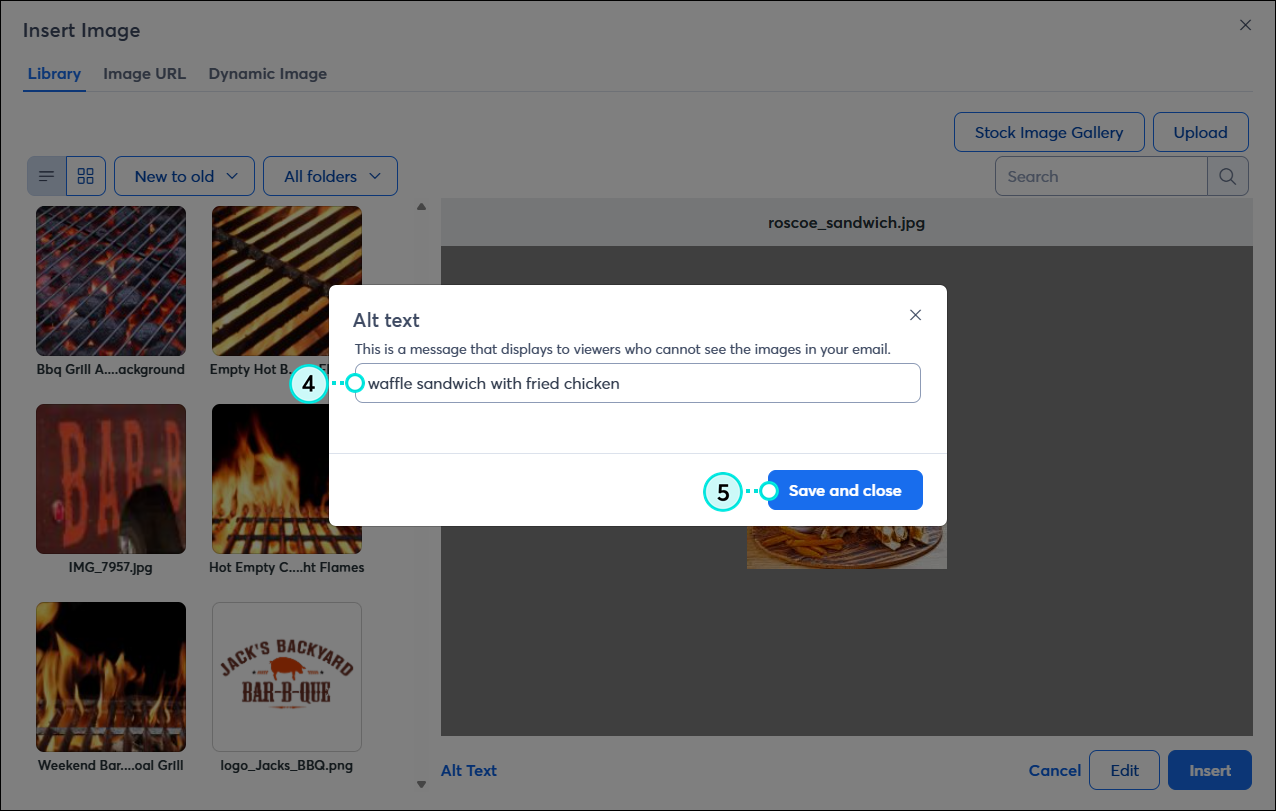This screenshot has width=1276, height=811.
Task: Open the Stock Image Gallery
Action: click(1048, 132)
